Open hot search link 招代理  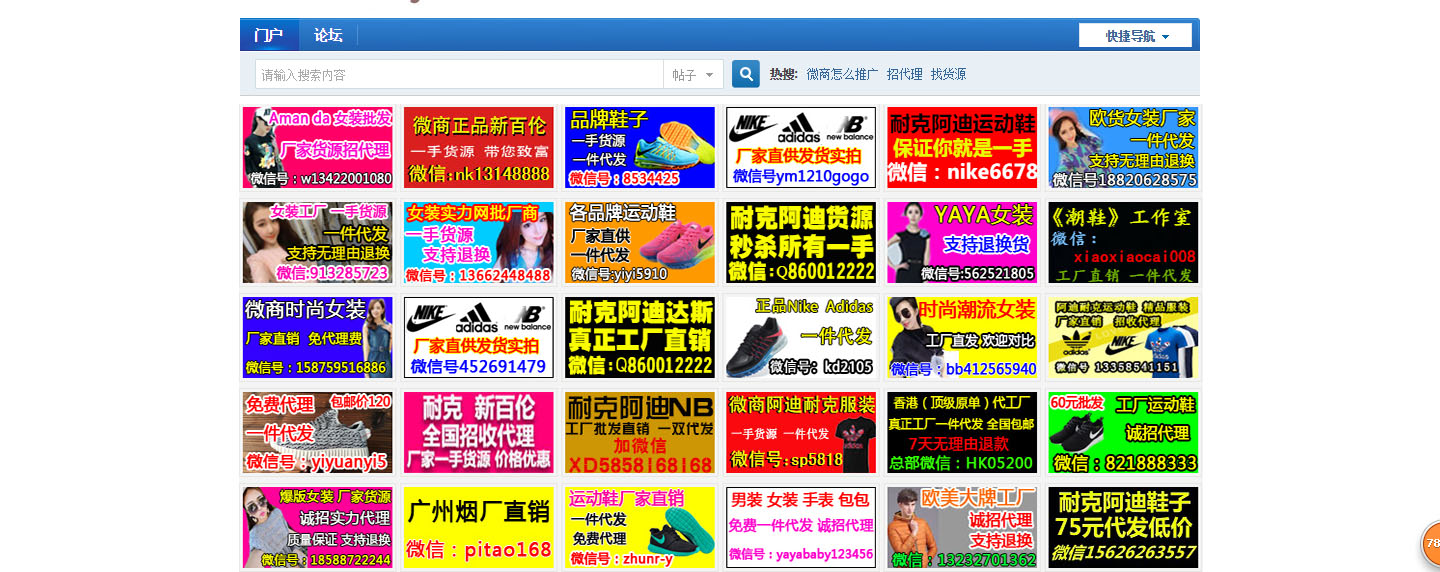pyautogui.click(x=904, y=75)
